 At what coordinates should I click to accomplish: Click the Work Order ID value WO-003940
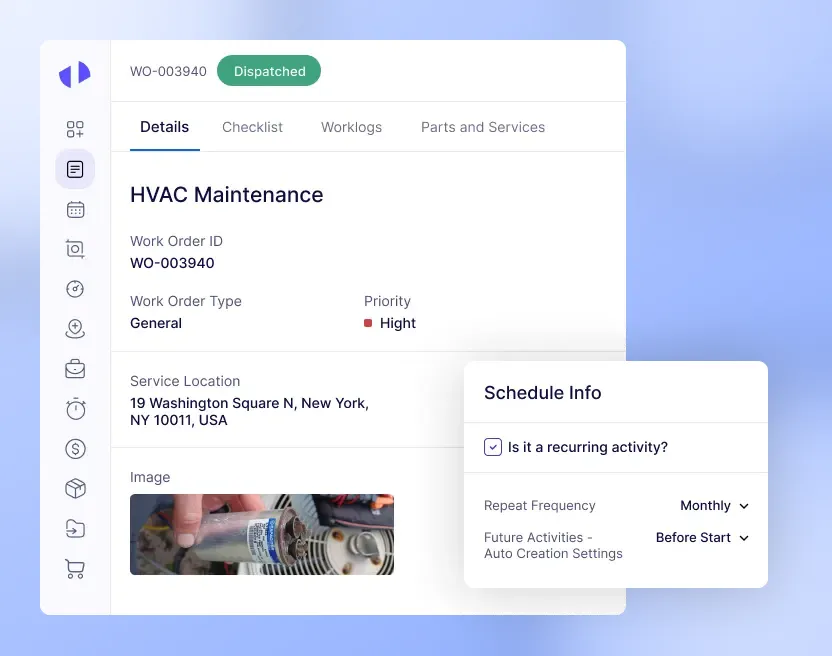click(172, 263)
